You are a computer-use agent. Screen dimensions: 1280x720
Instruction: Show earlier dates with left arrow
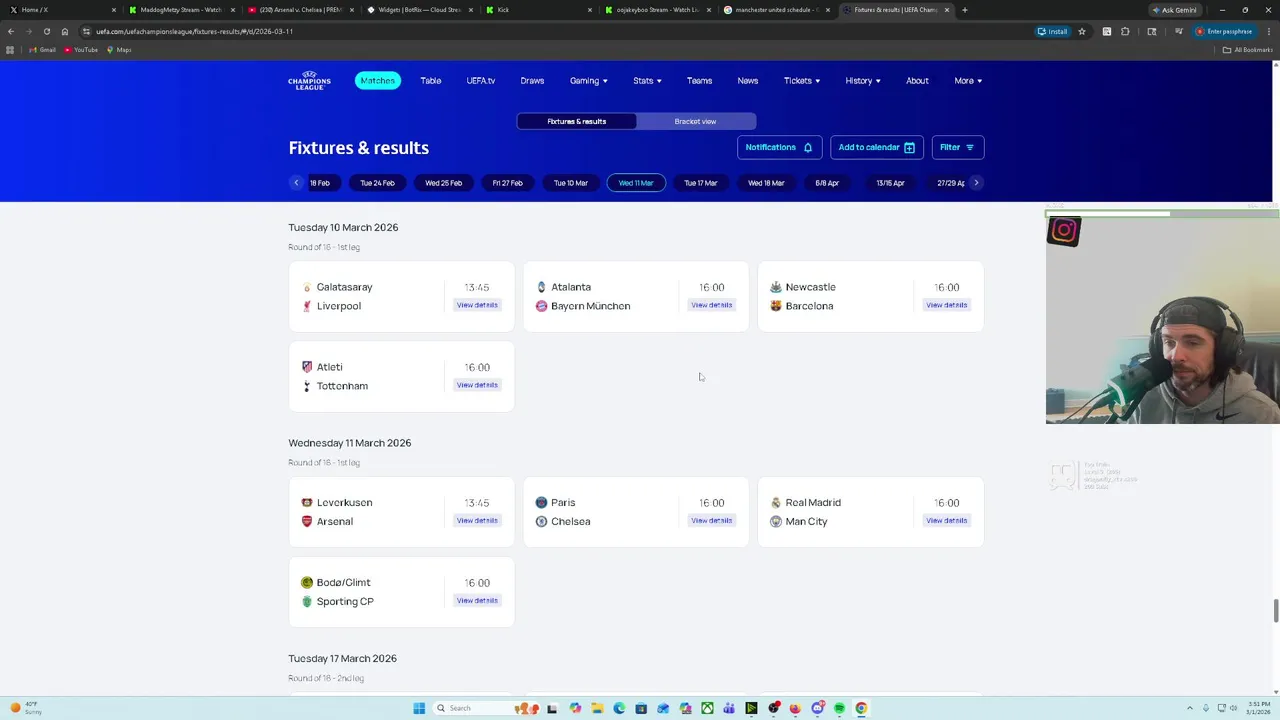coord(296,183)
